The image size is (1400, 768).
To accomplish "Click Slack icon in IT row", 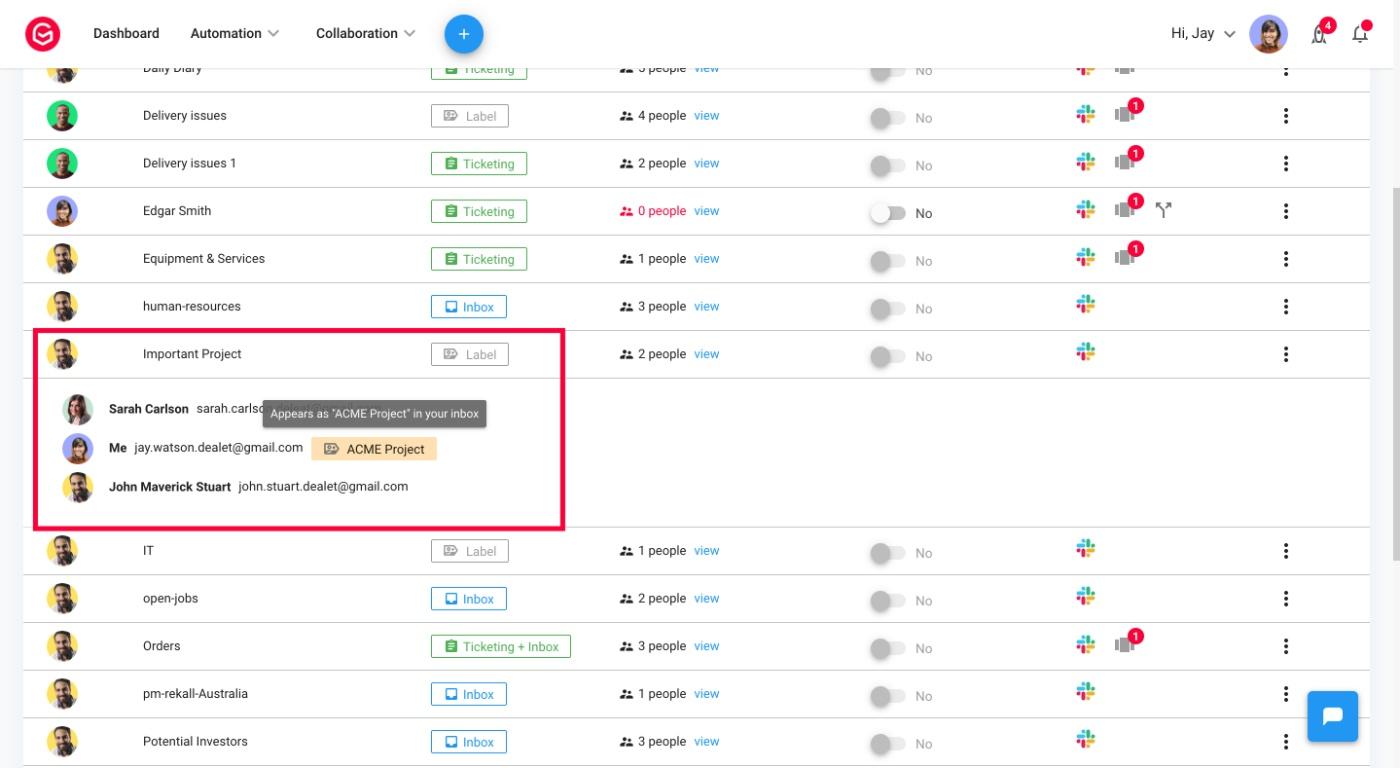I will [x=1086, y=548].
